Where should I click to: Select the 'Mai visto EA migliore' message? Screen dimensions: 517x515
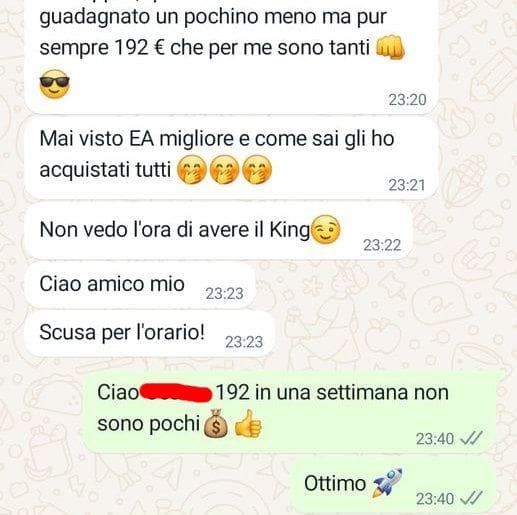(x=231, y=157)
